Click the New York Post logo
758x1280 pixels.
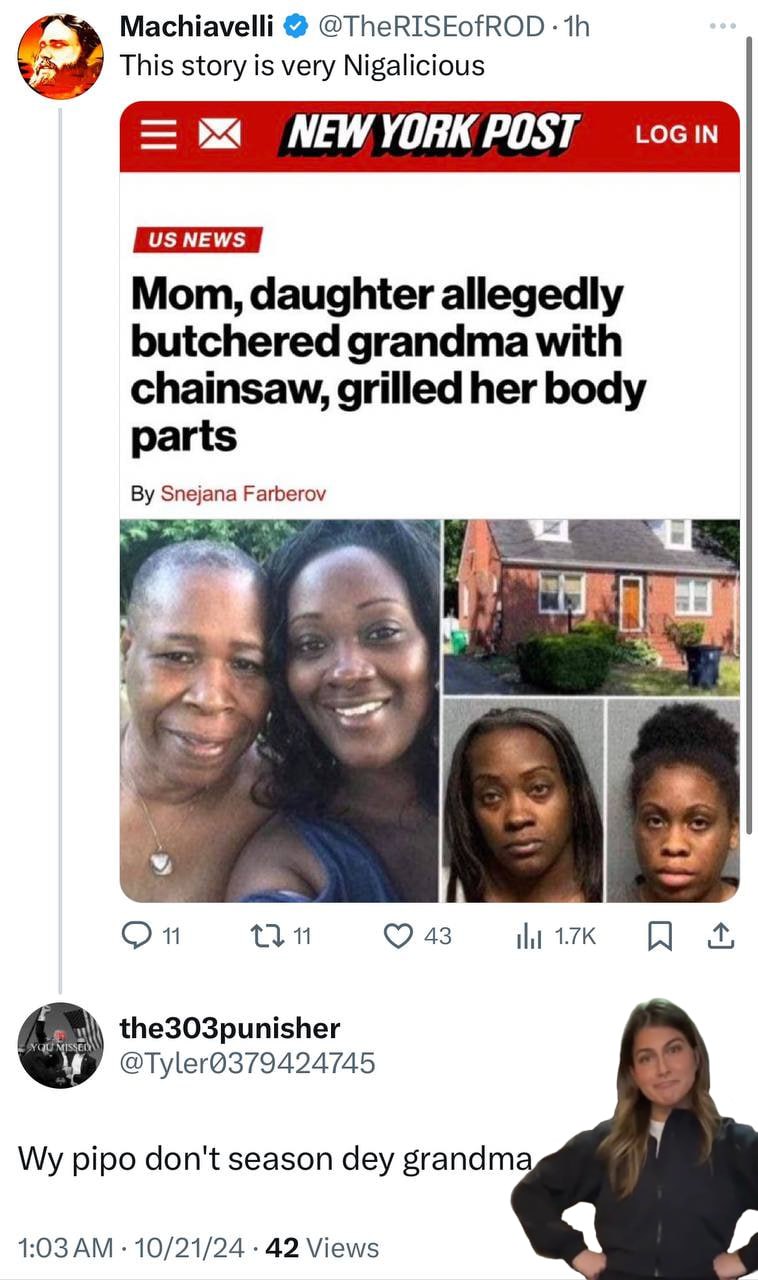[x=429, y=135]
